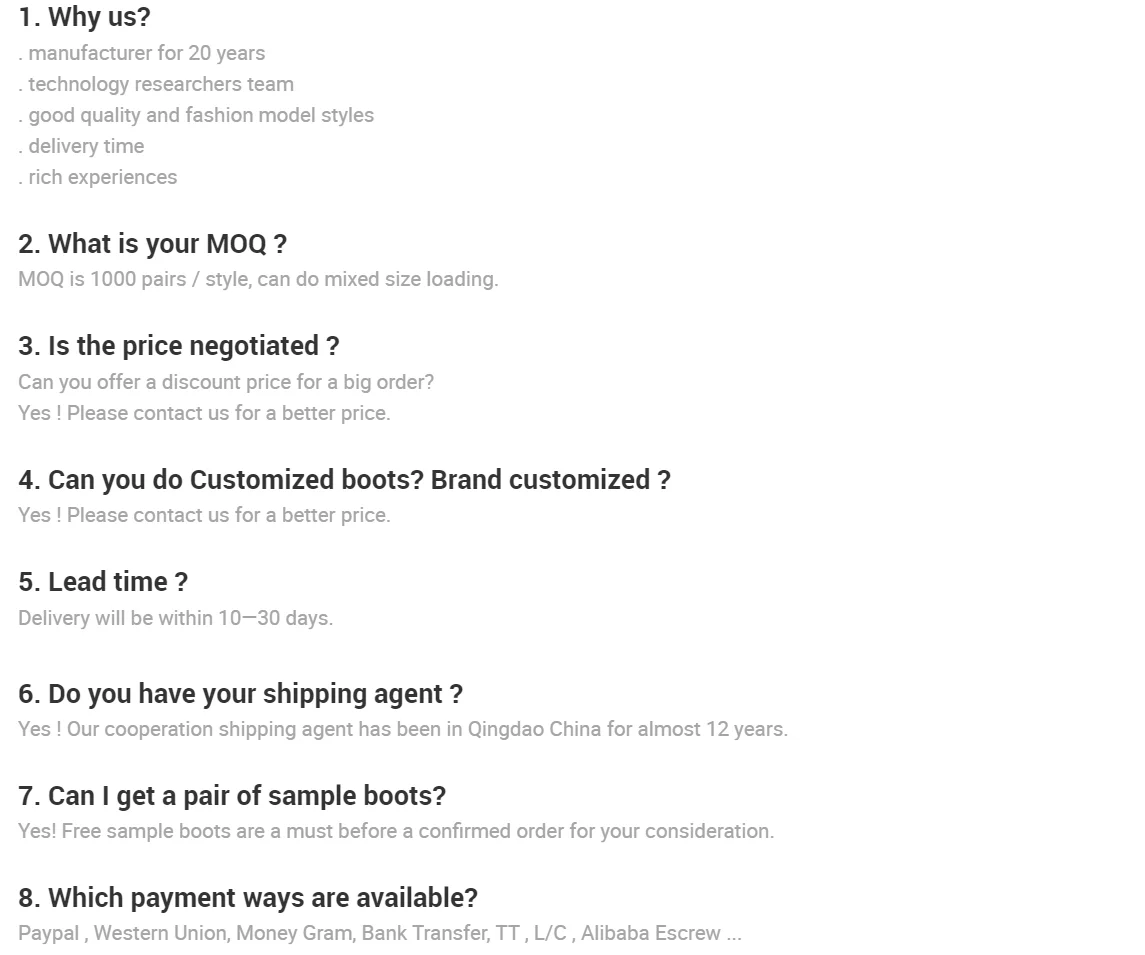Click the answer below the Customized boots question
Screen dimensions: 1145x955
pos(204,515)
